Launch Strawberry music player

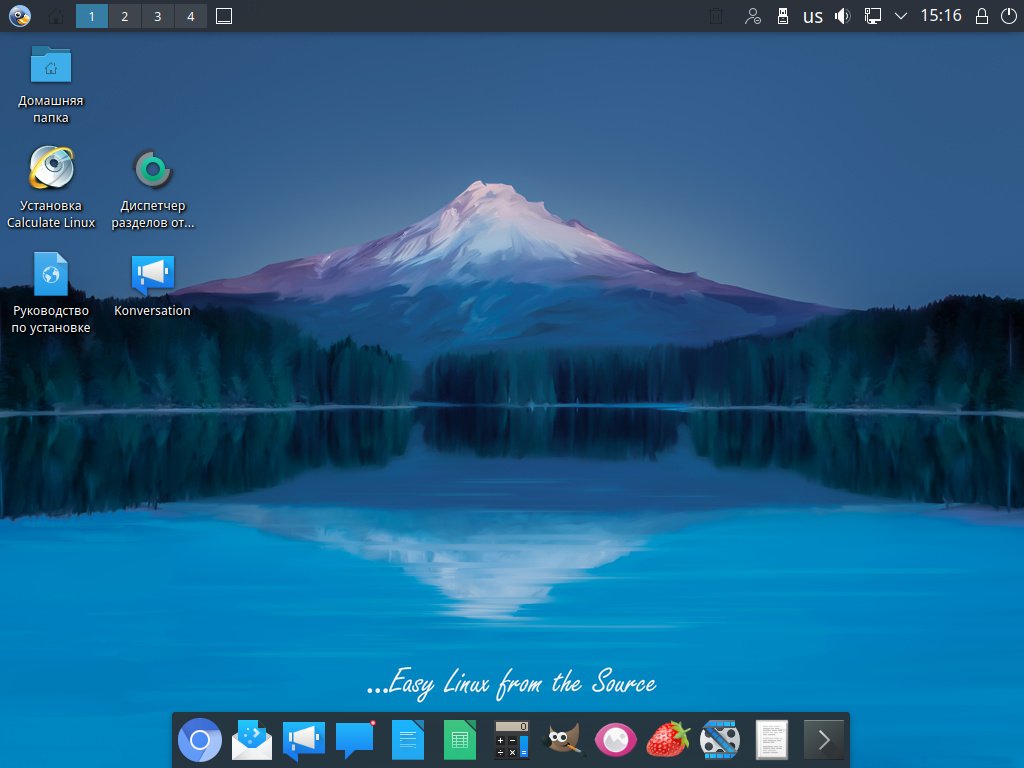pyautogui.click(x=667, y=740)
